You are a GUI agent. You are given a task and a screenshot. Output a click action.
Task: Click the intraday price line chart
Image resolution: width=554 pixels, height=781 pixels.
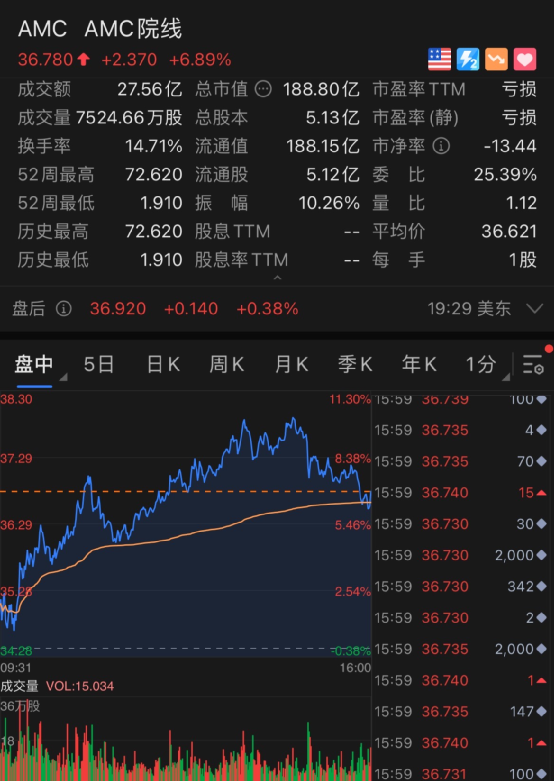[185, 525]
